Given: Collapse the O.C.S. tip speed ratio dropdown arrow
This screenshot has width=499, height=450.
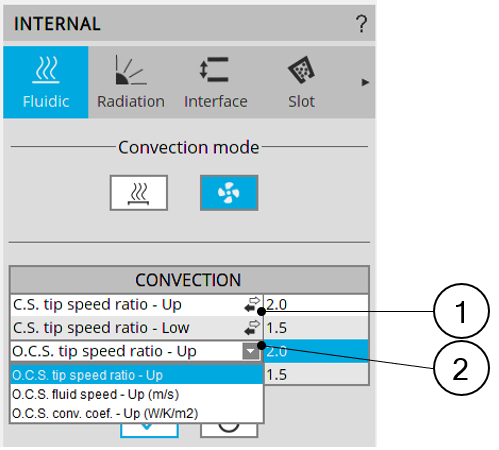Looking at the screenshot, I should [x=251, y=351].
